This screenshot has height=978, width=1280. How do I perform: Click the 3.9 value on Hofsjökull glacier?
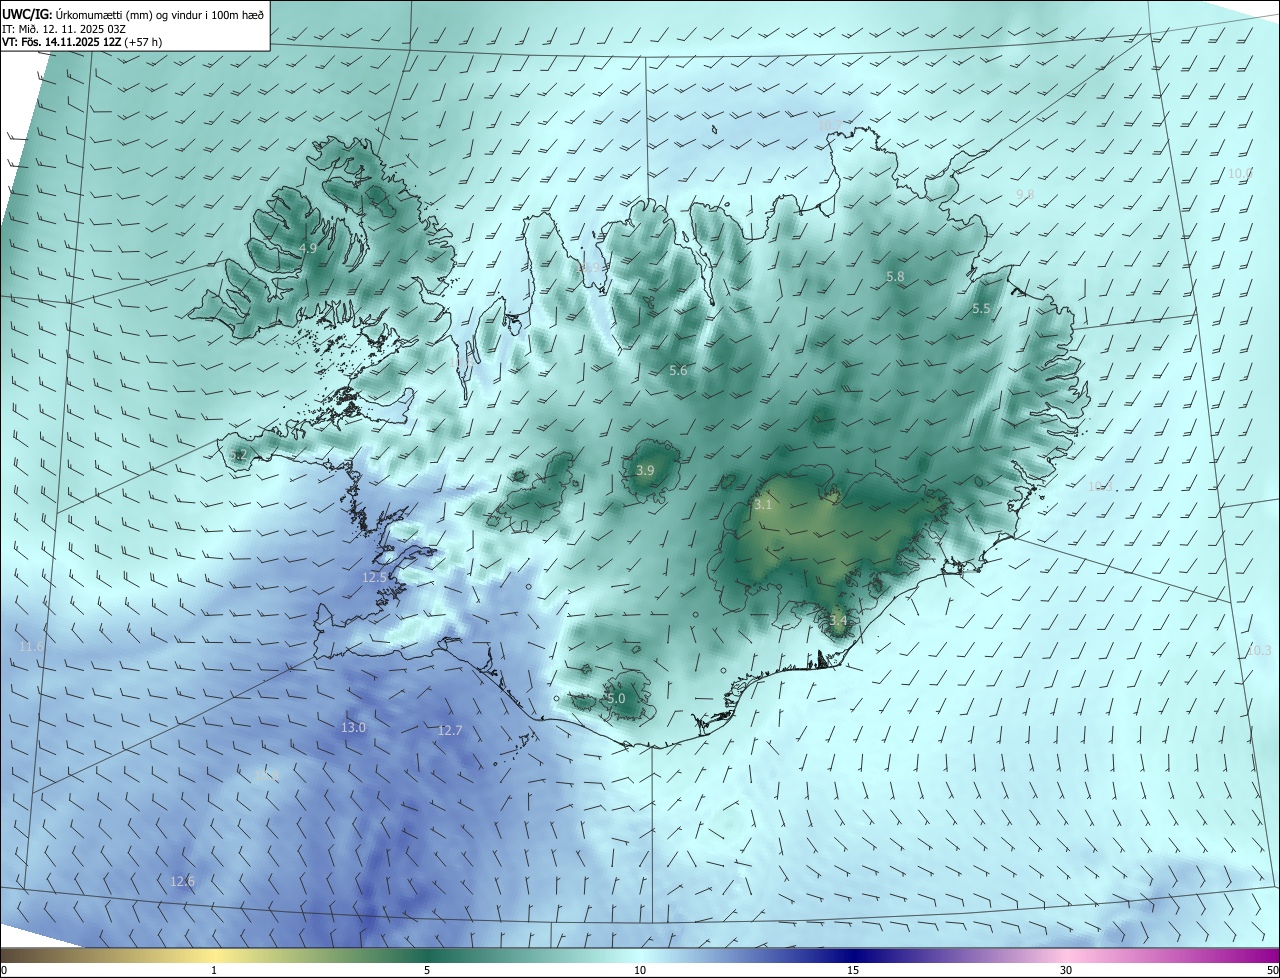(x=645, y=470)
